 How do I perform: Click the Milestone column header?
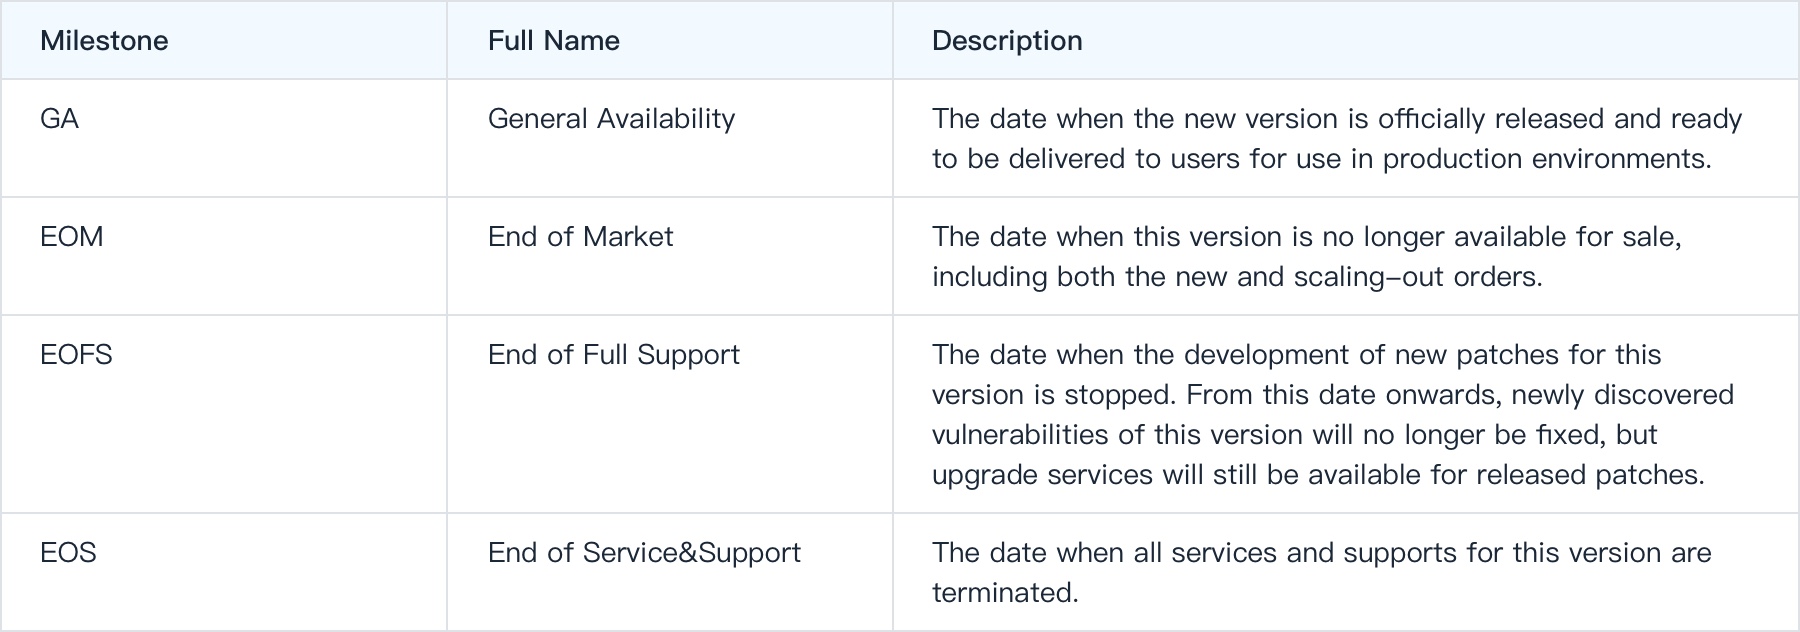coord(104,41)
